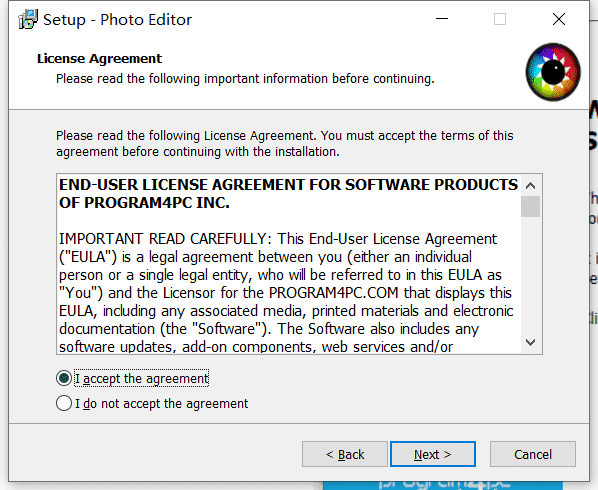Close the Photo Editor setup window
This screenshot has height=490, width=598.
point(559,19)
